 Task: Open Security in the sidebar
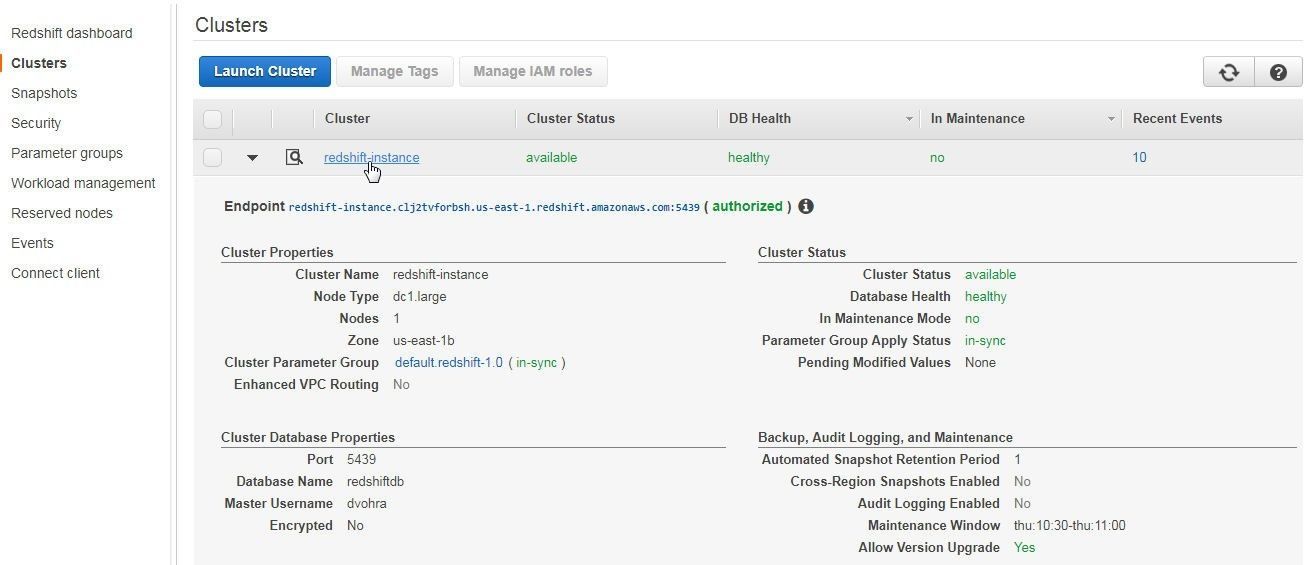36,123
